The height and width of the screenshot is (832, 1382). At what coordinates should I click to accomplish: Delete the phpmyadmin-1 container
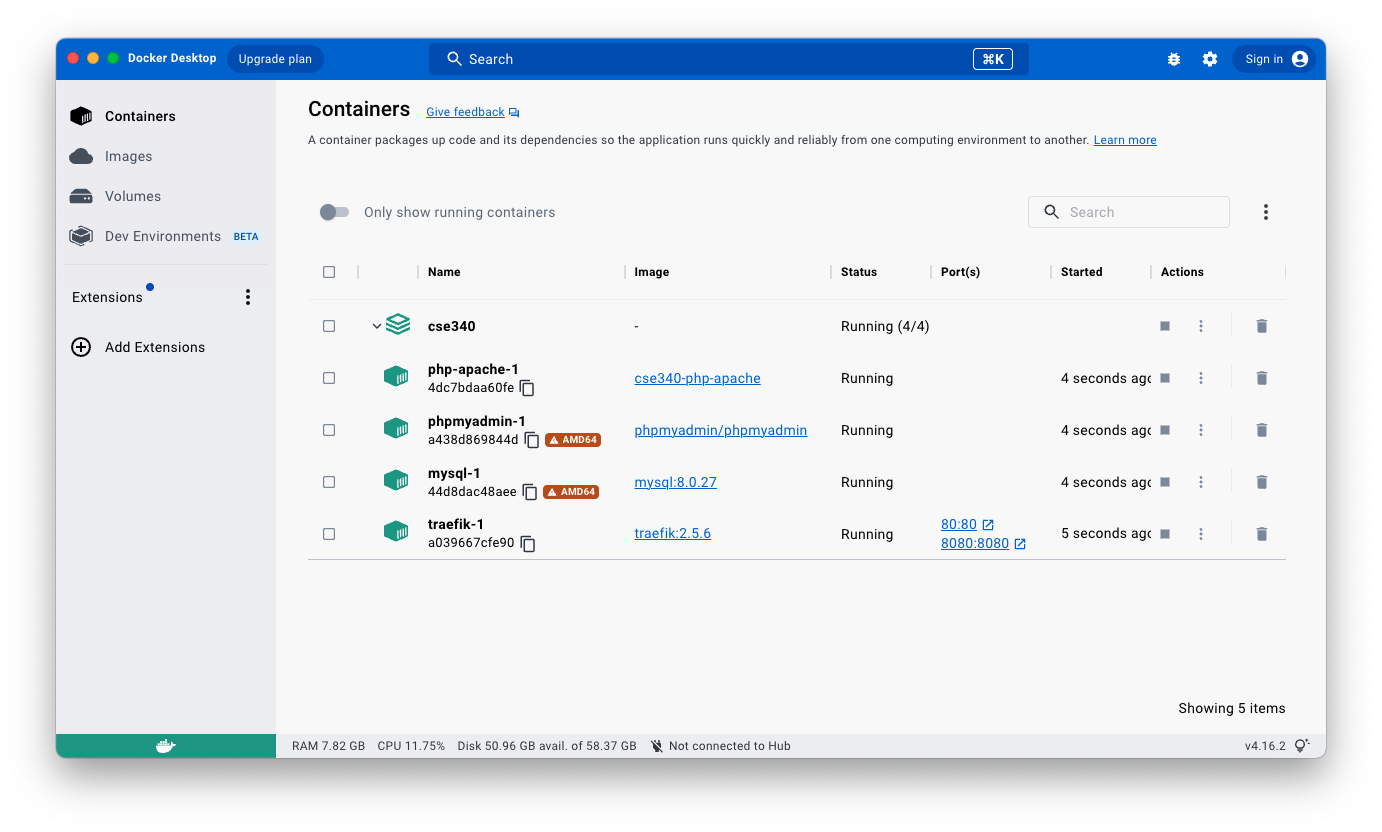(1262, 430)
